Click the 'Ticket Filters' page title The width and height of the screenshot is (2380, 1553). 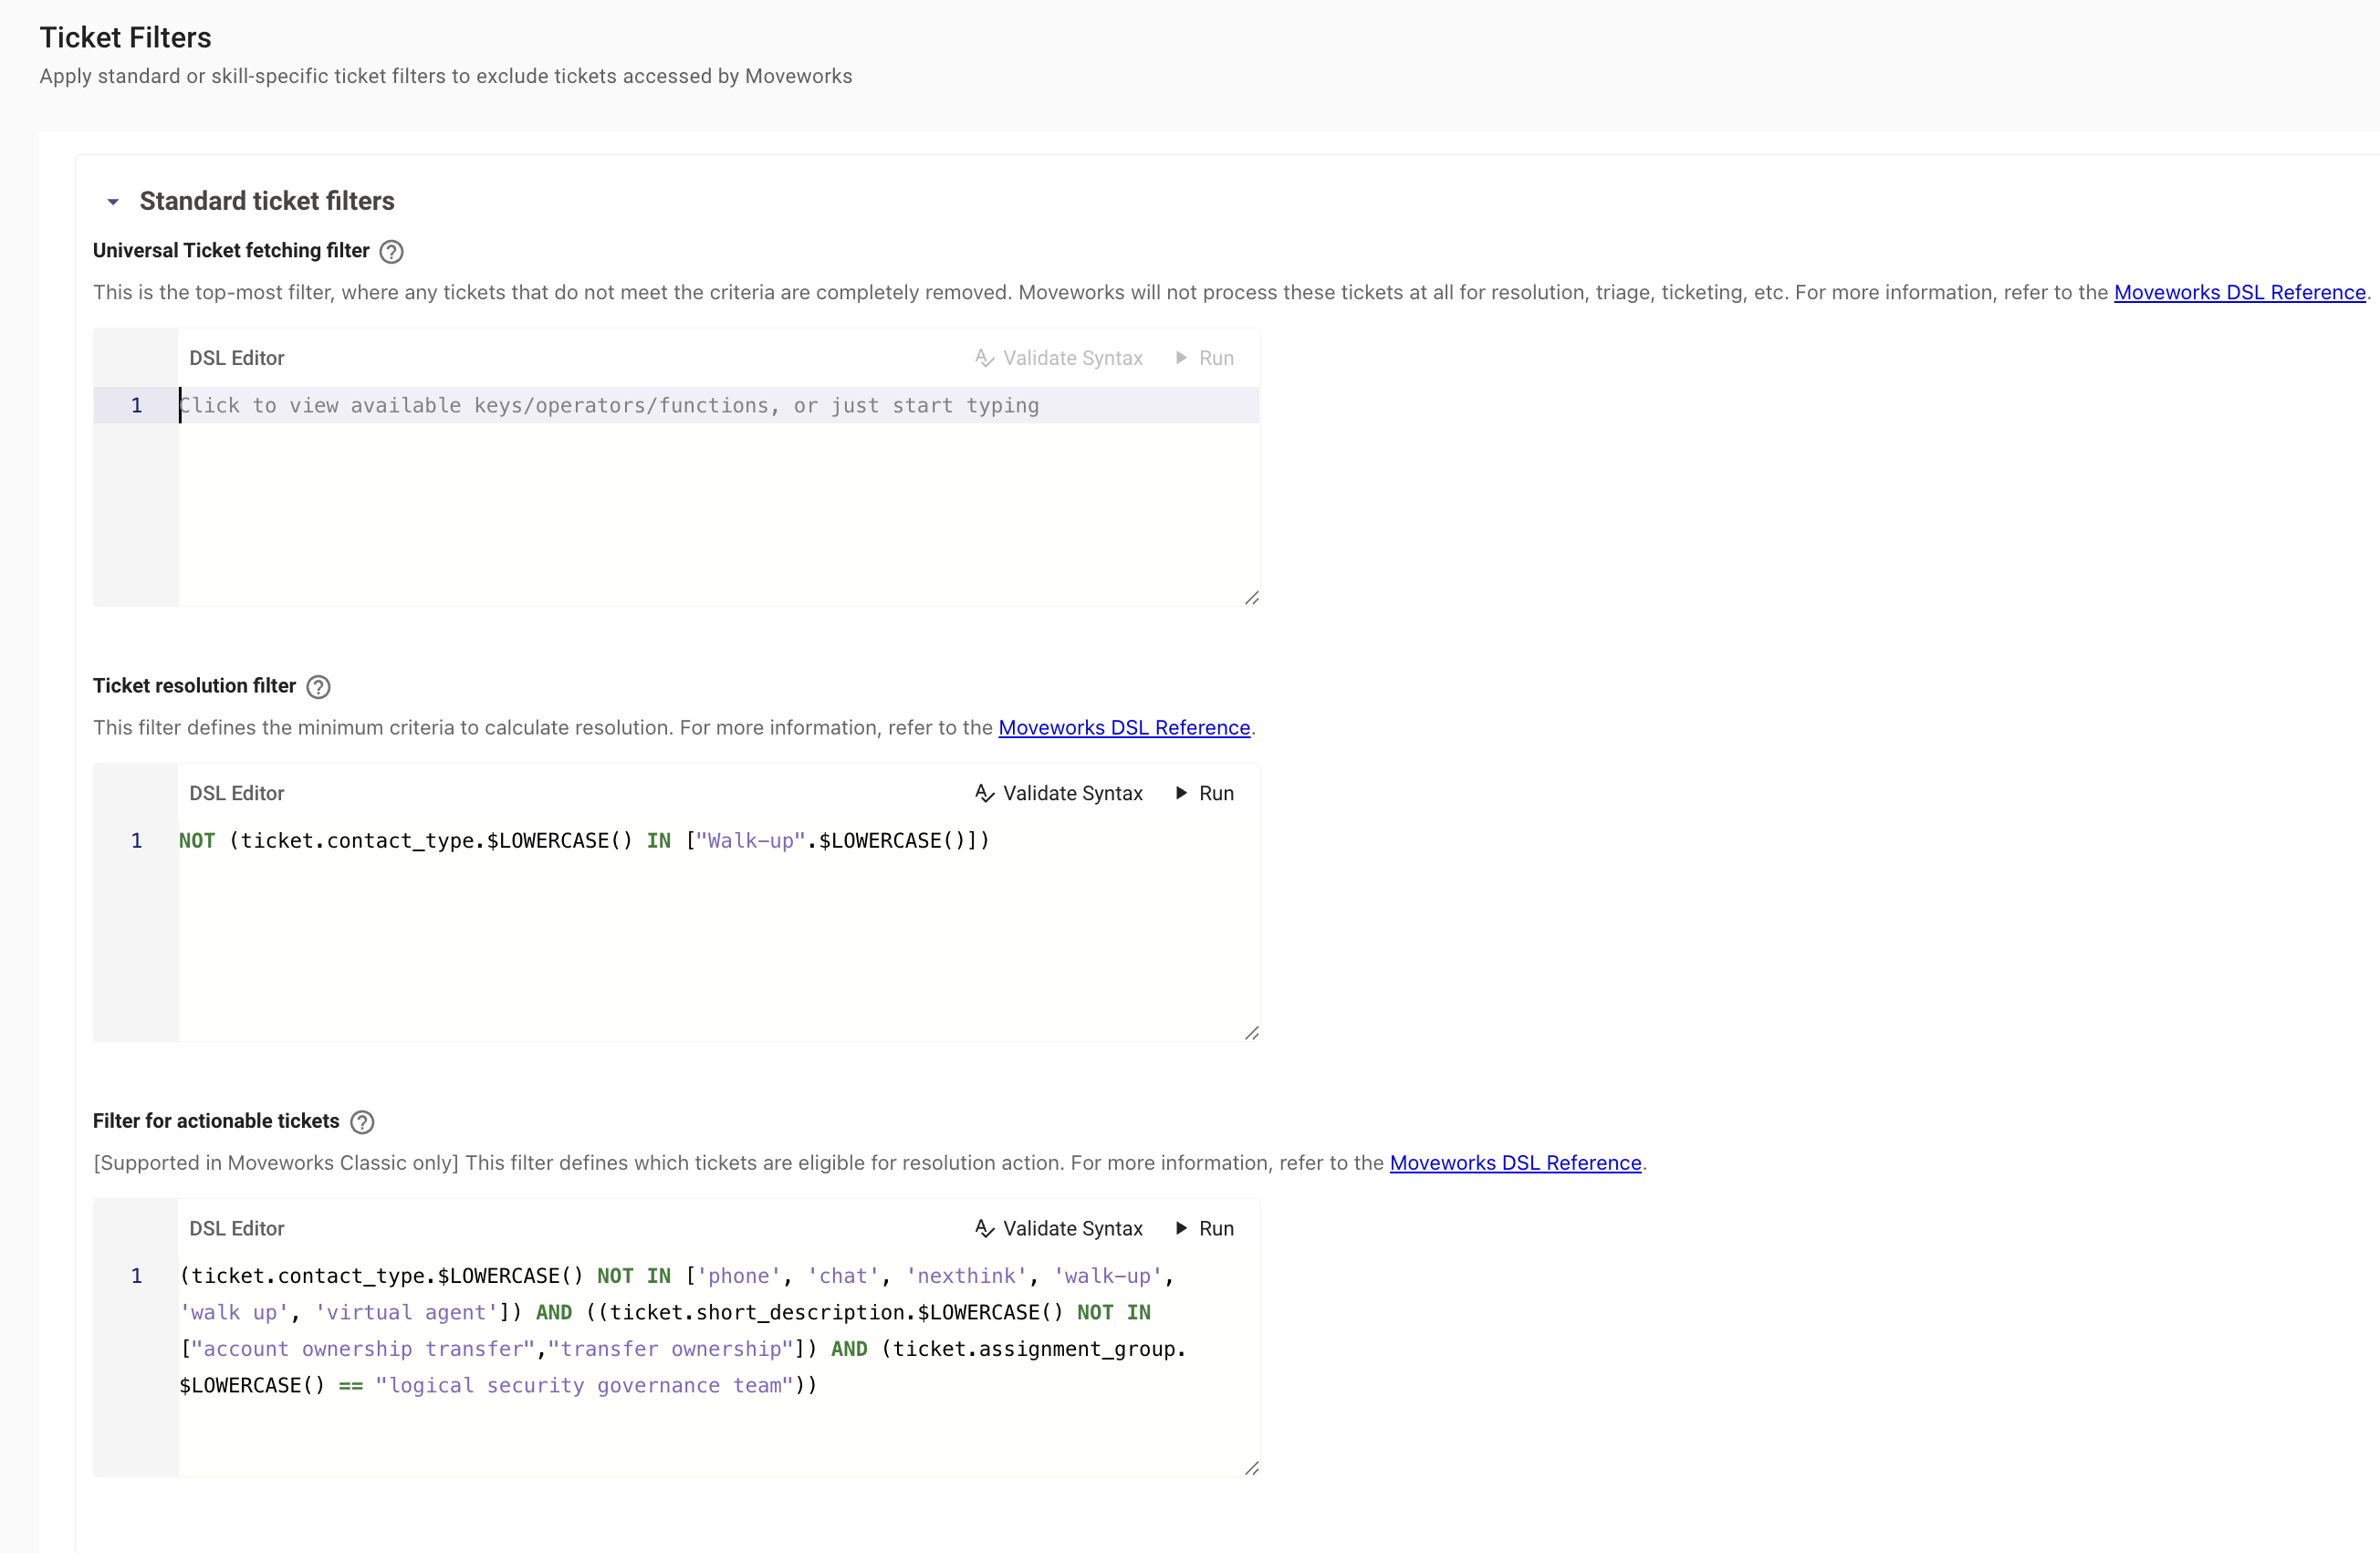point(126,38)
